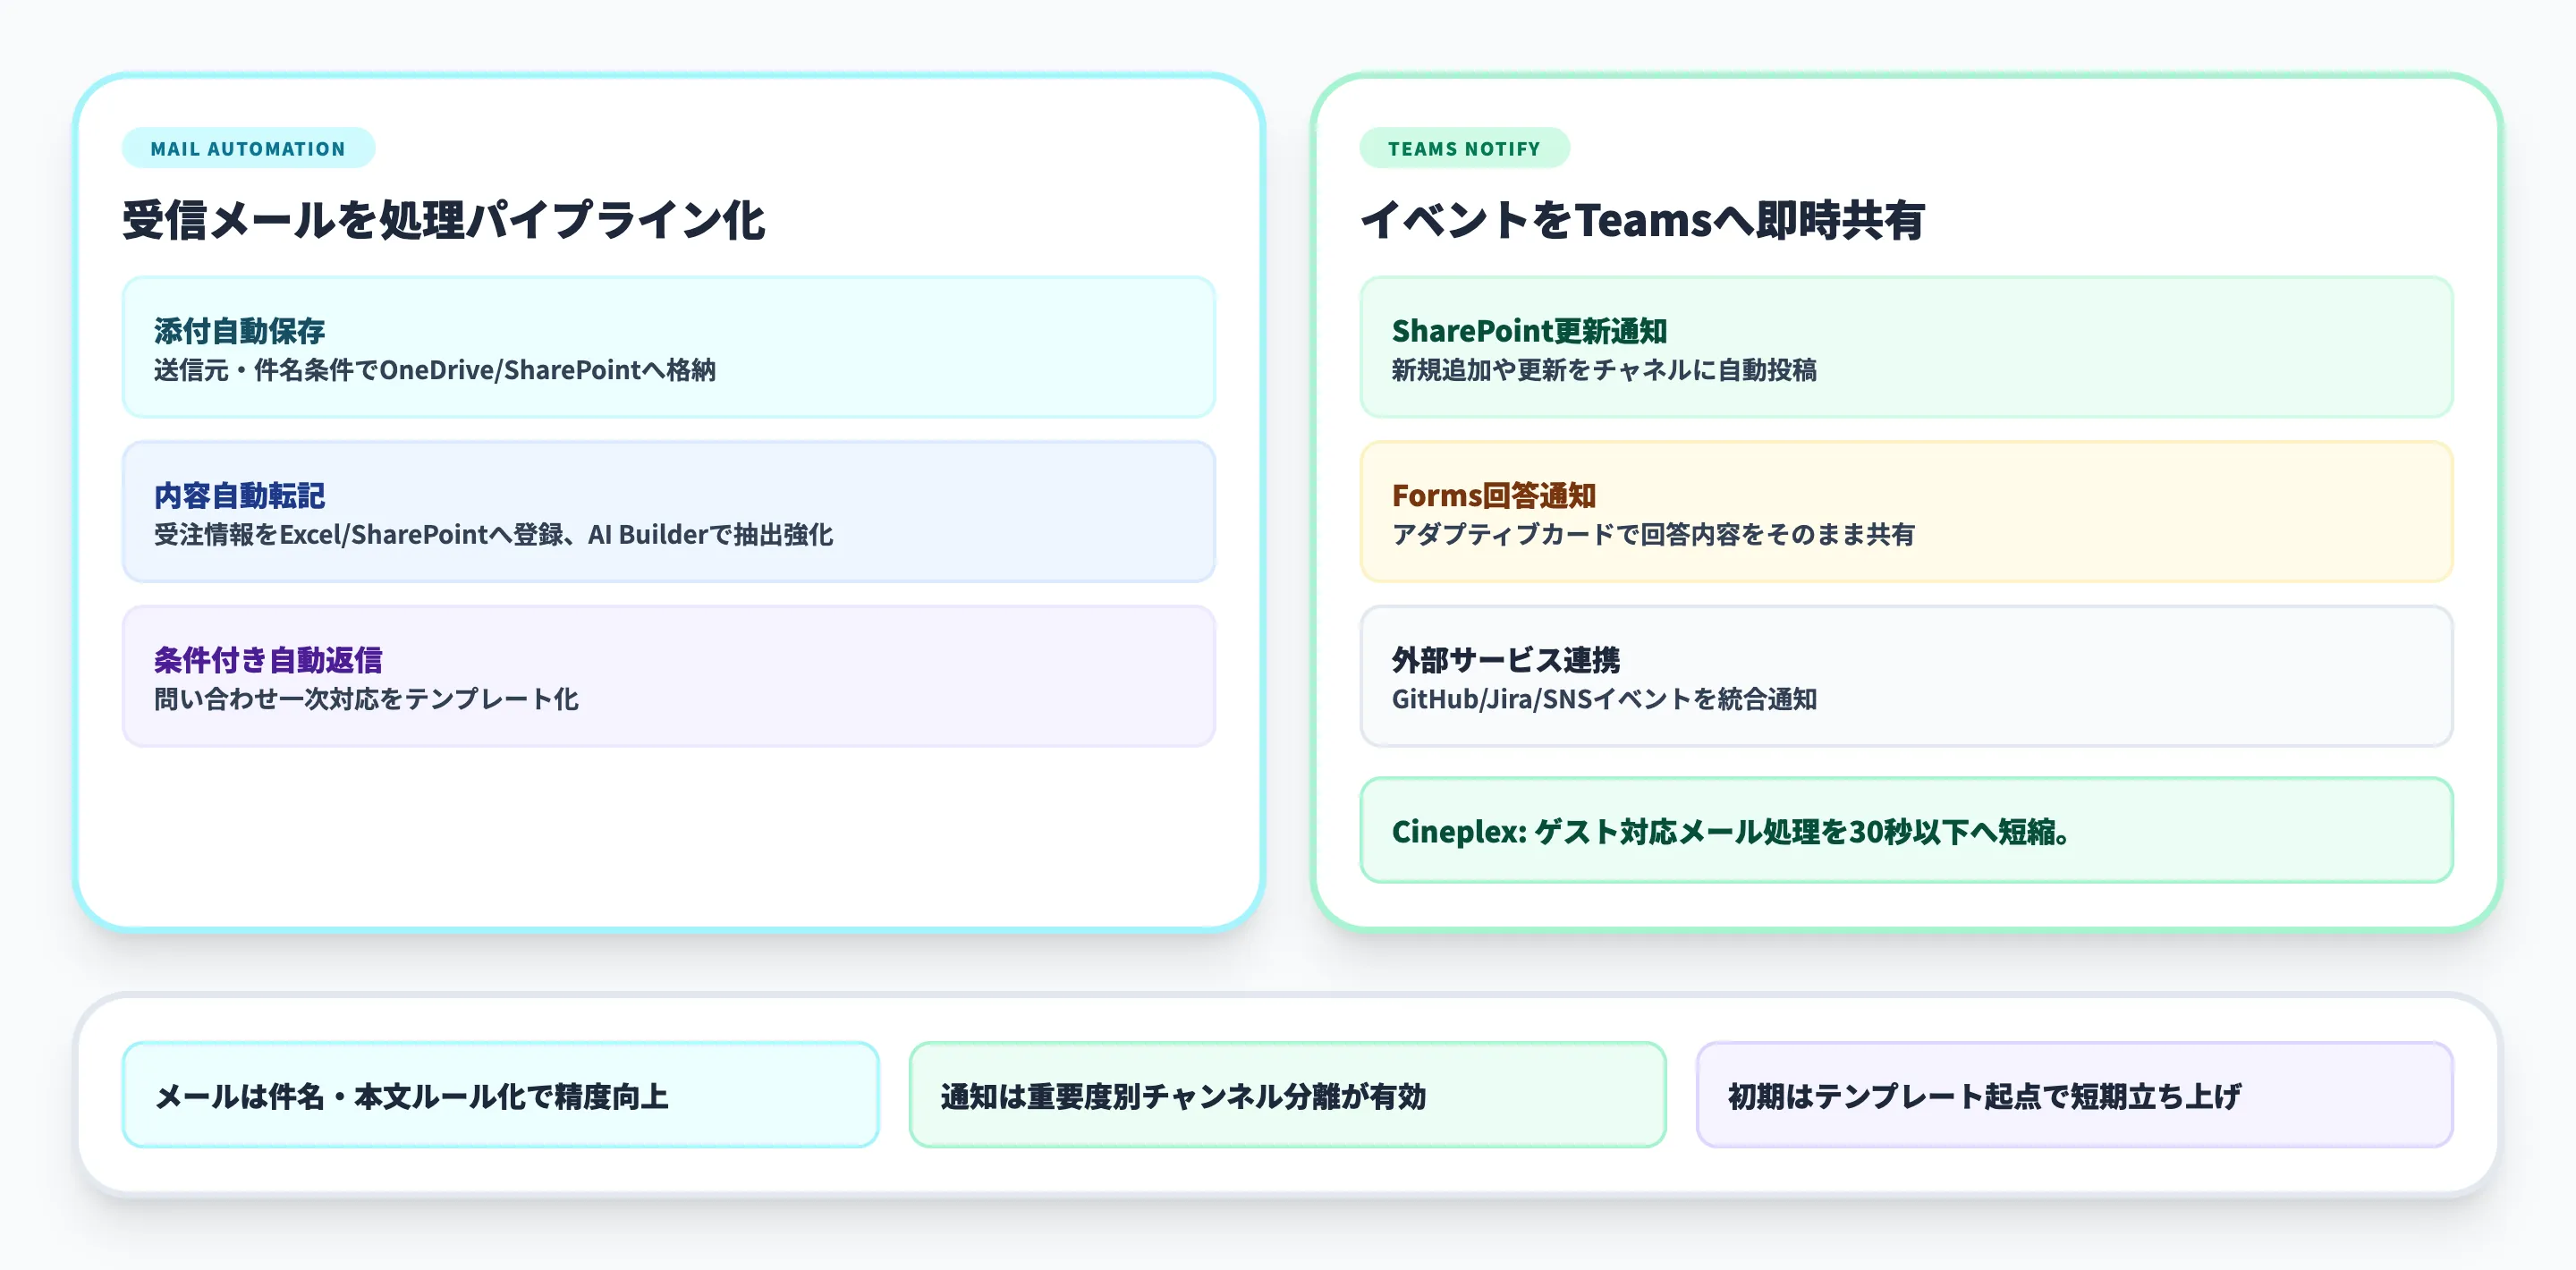Click the MAIL AUTOMATION badge
Viewport: 2576px width, 1270px height.
click(248, 149)
